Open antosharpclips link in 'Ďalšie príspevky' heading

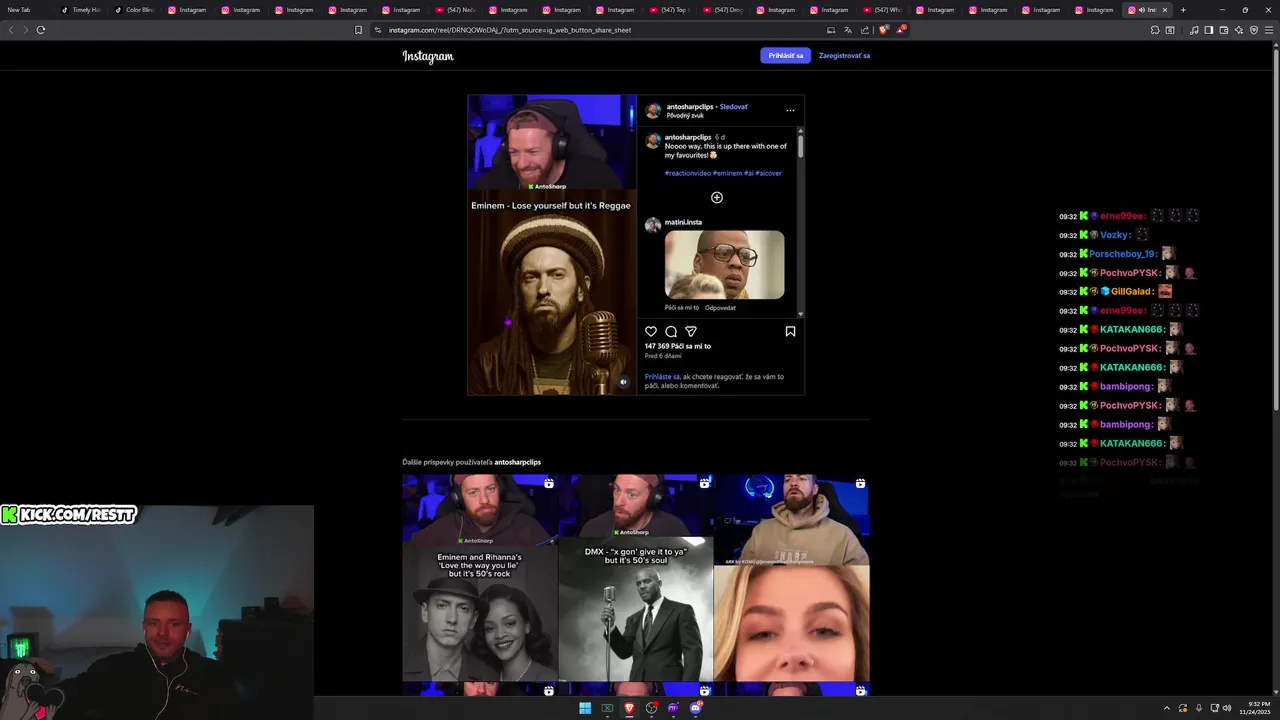(x=517, y=462)
